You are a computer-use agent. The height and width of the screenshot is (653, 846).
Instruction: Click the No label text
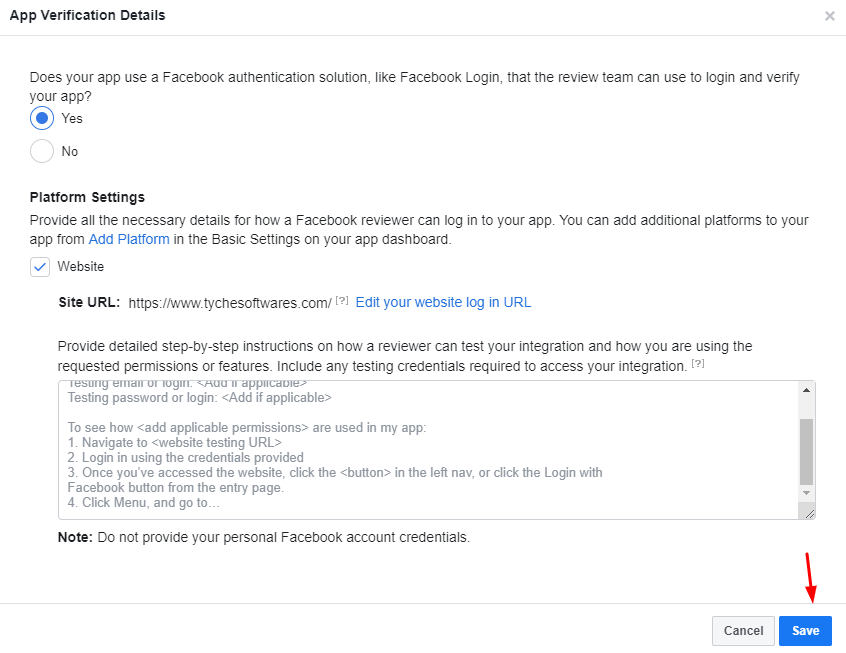coord(70,151)
